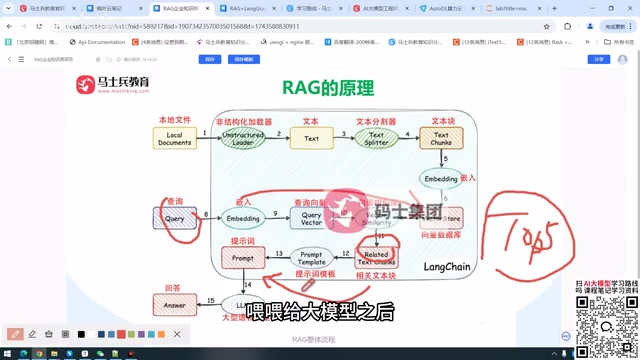The image size is (640, 360).
Task: Pick the orange color swatch
Action: click(x=161, y=334)
